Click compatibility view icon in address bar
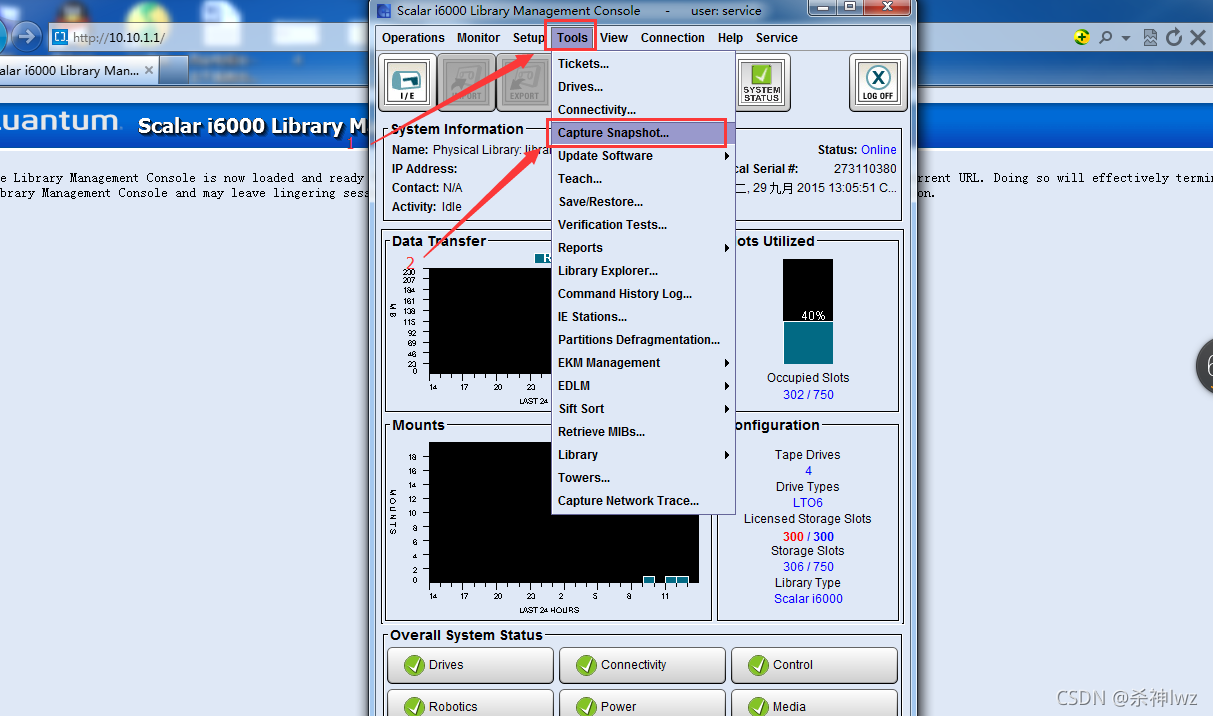This screenshot has width=1213, height=716. pyautogui.click(x=1151, y=37)
